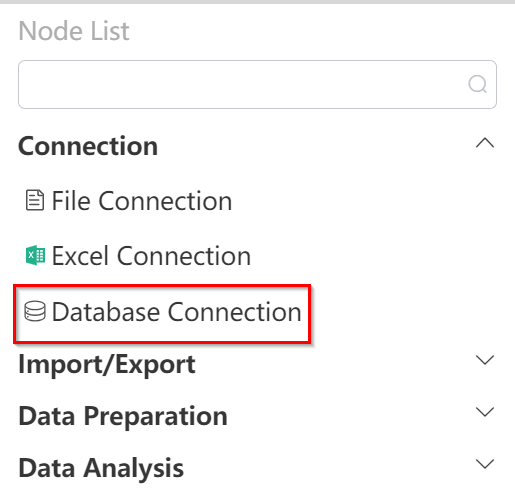Viewport: 515px width, 498px height.
Task: Expand the Import/Export chevron arrow
Action: 485,360
